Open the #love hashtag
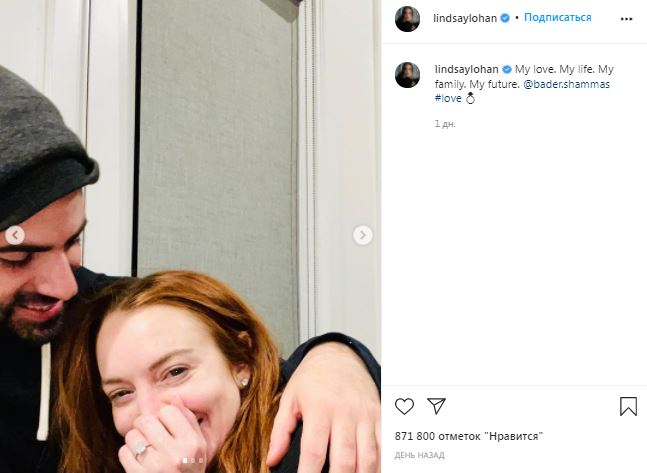The image size is (647, 473). [x=448, y=98]
